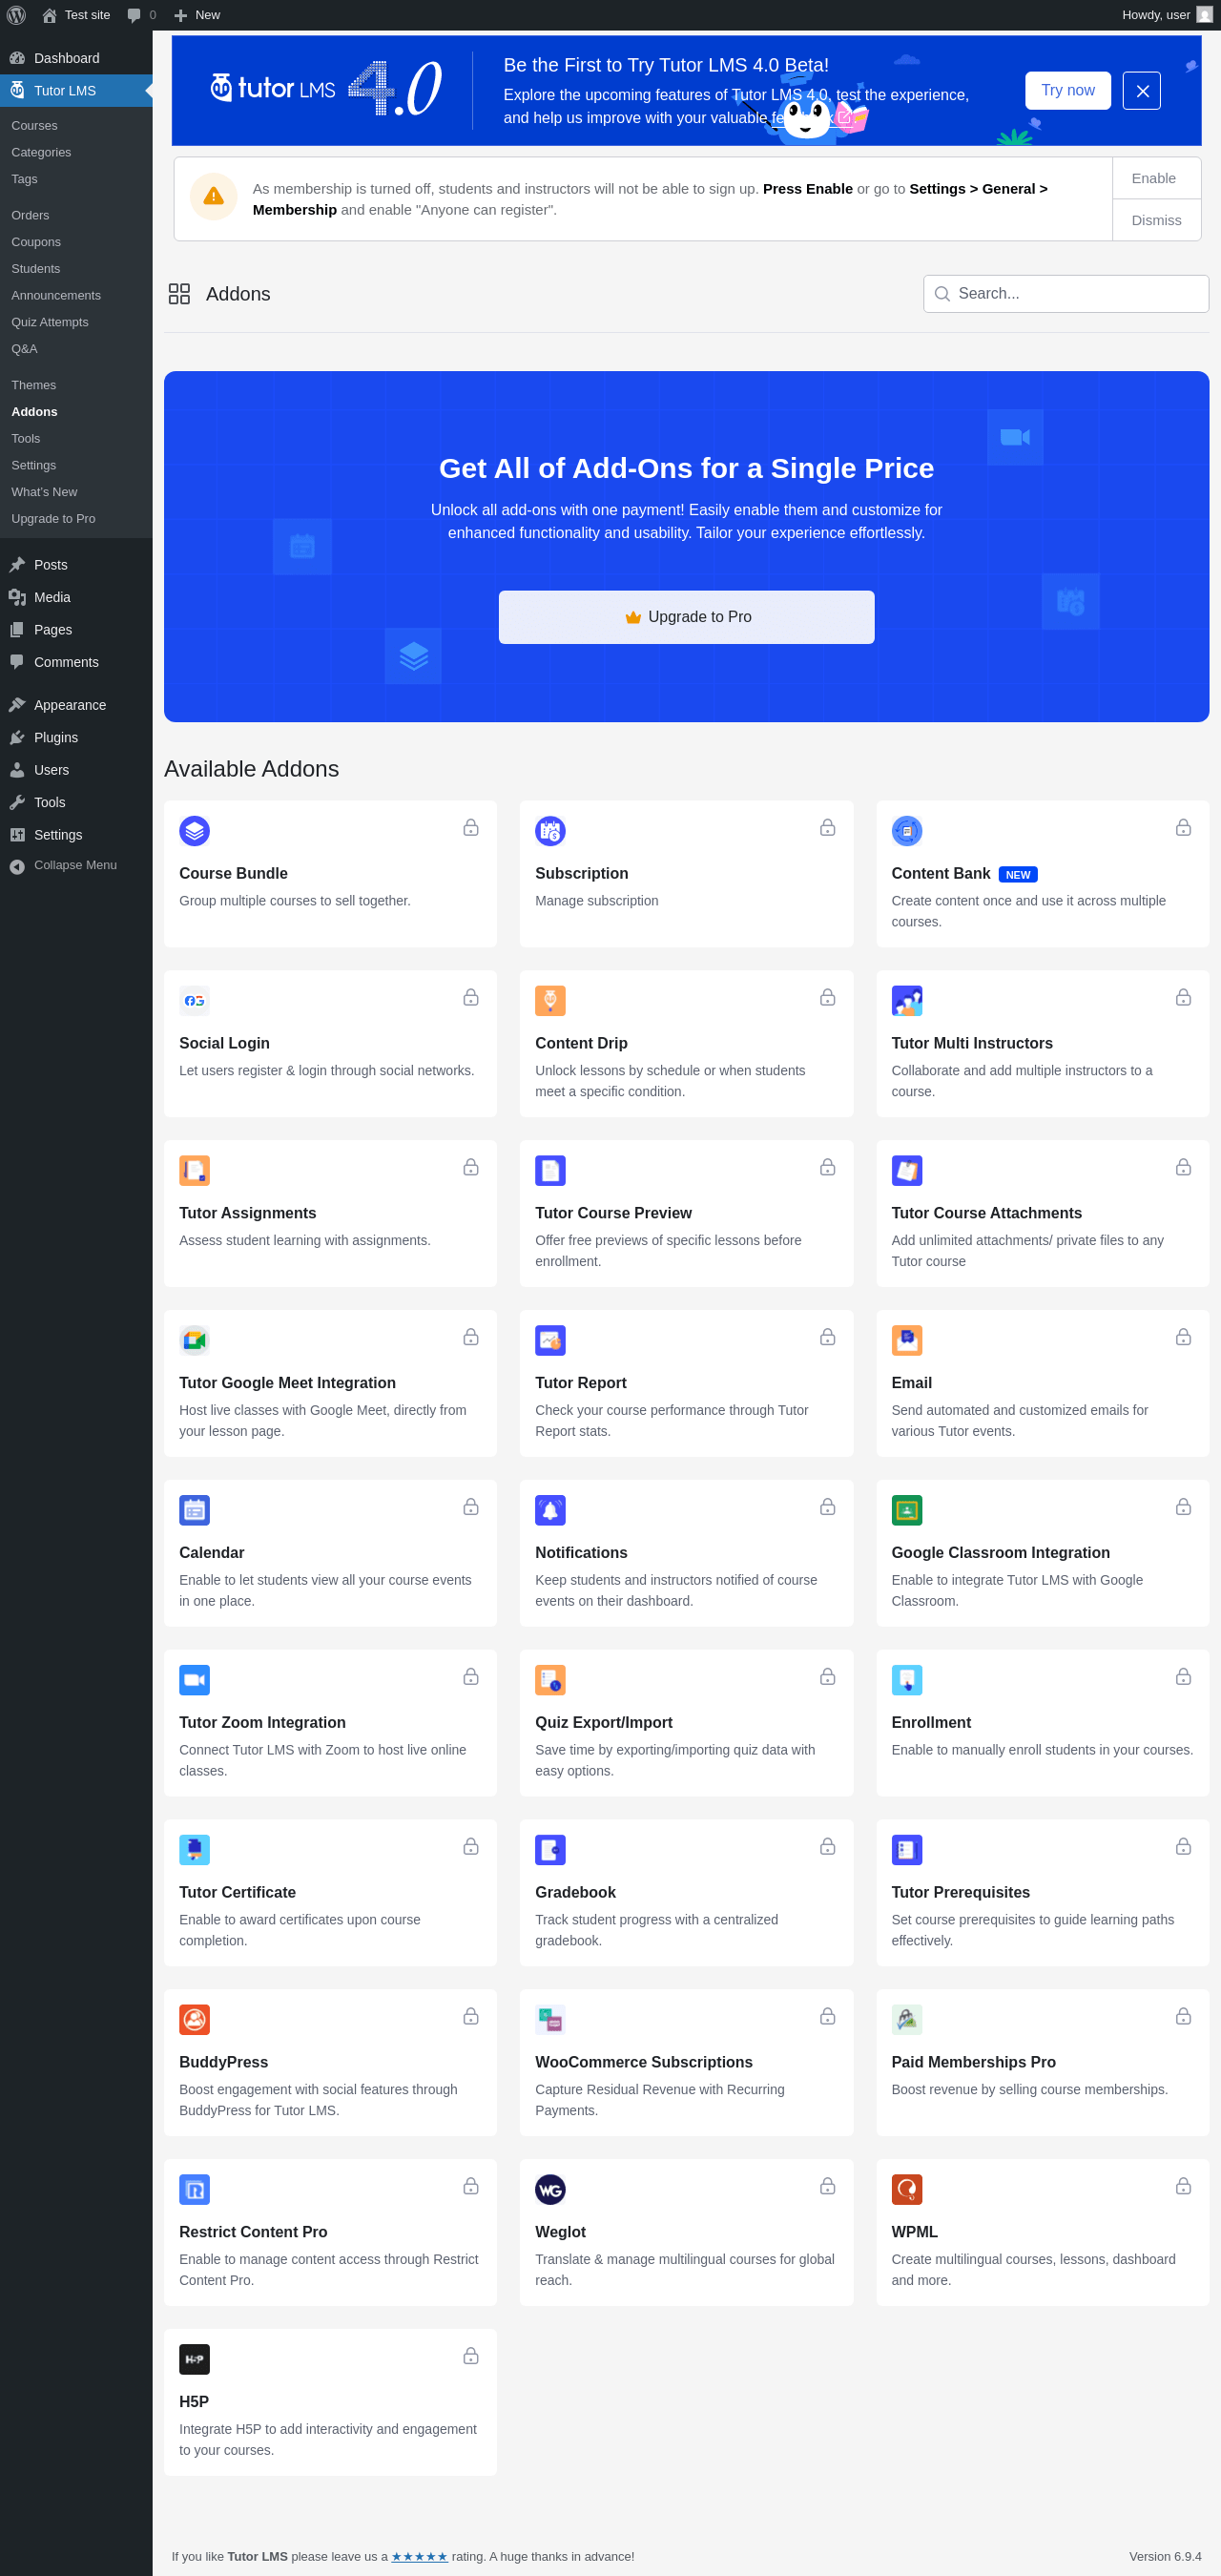The height and width of the screenshot is (2576, 1221).
Task: Click the Tutor Course Preview icon
Action: [x=550, y=1170]
